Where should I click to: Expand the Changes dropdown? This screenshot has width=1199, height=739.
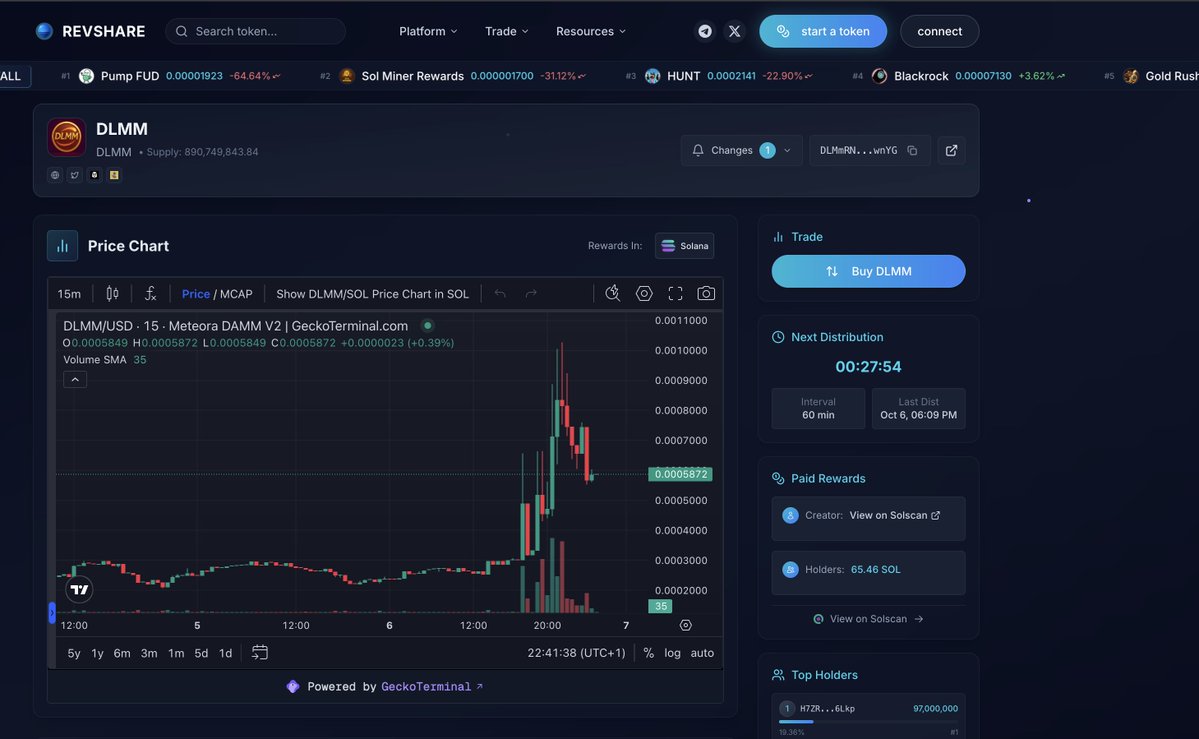coord(741,151)
